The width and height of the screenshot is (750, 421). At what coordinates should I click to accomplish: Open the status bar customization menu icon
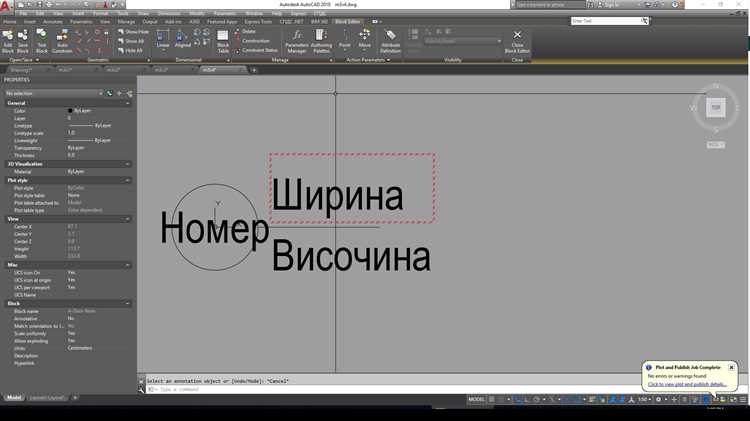pos(743,399)
